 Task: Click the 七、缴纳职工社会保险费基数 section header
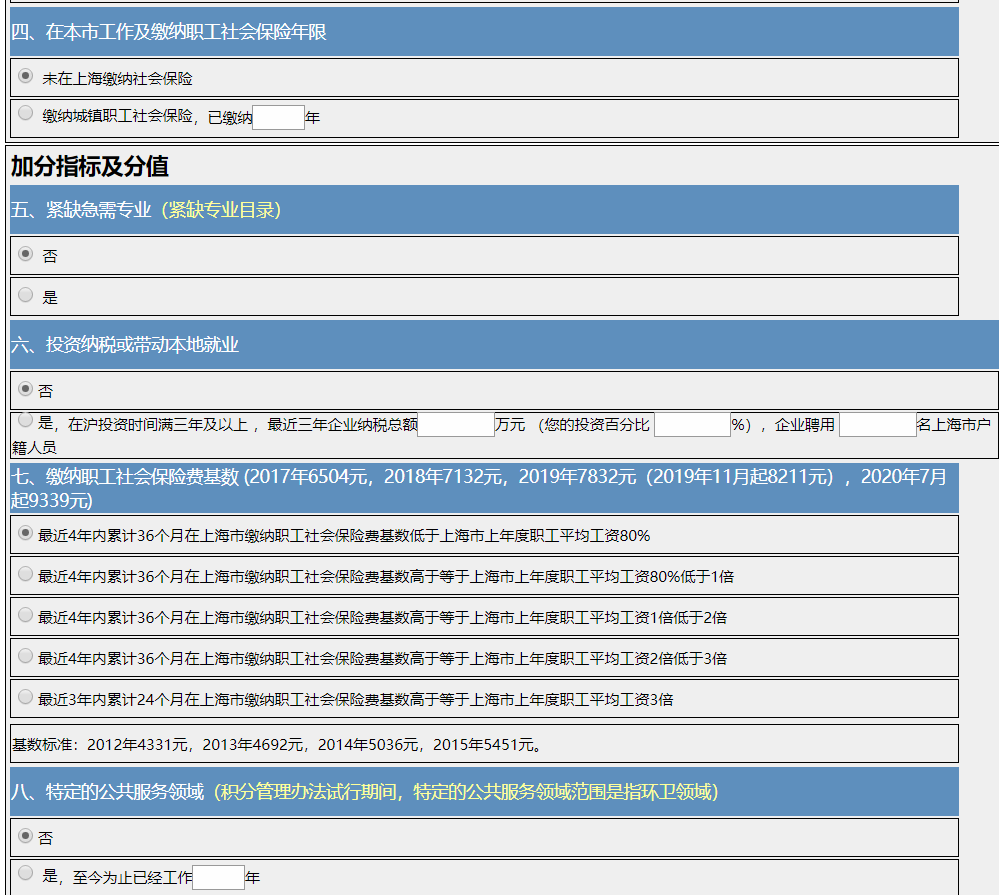pos(480,488)
